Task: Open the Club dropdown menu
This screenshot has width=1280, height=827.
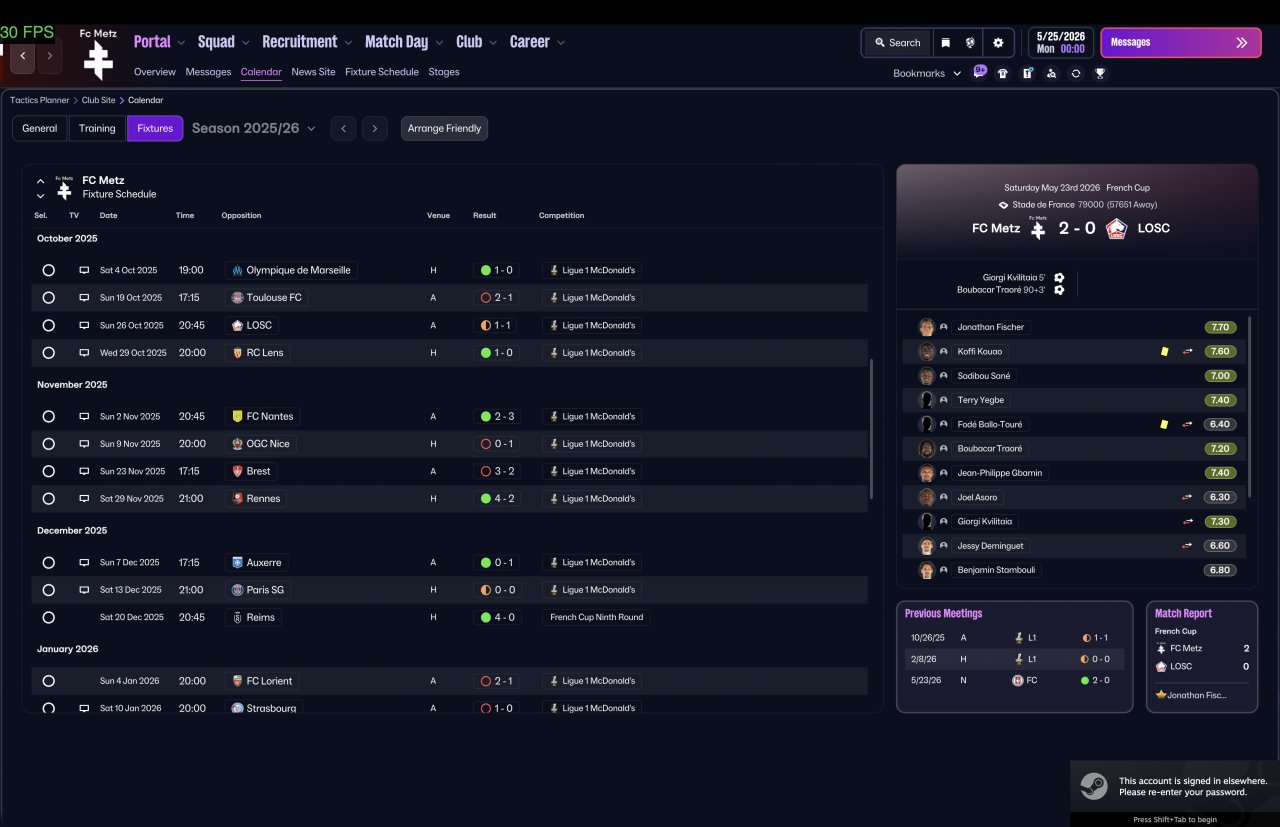Action: (477, 42)
